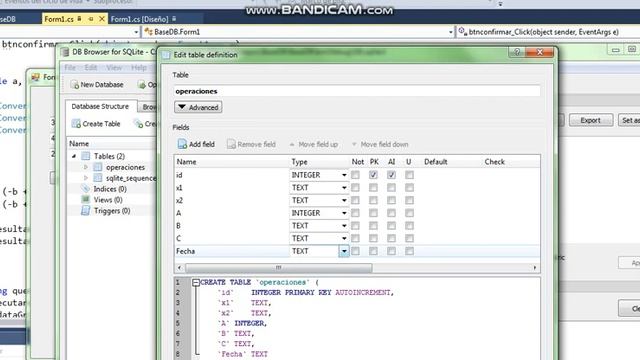Screen dimensions: 640x360
Task: Open type dropdown for id field
Action: pyautogui.click(x=344, y=175)
